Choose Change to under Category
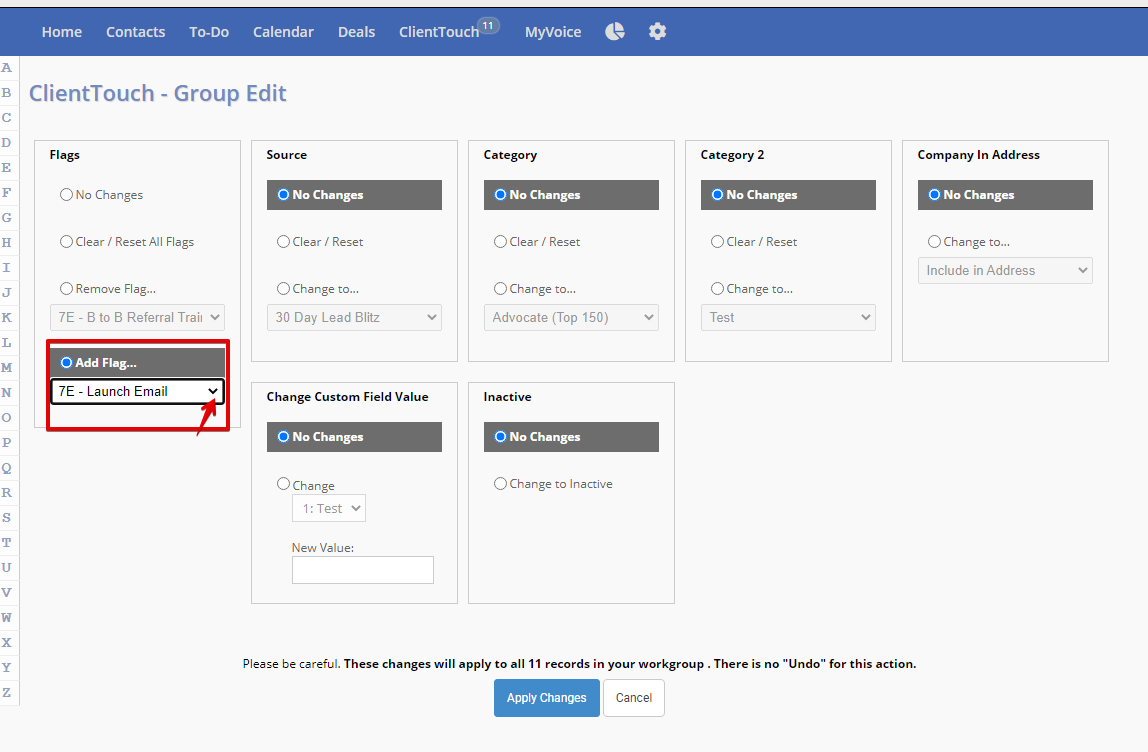This screenshot has width=1148, height=752. coord(500,288)
